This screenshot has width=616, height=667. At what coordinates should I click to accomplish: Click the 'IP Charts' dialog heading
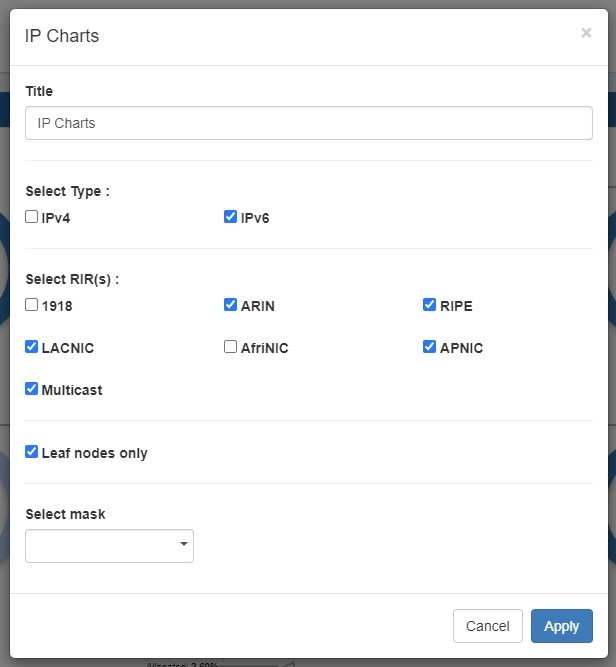(x=62, y=36)
